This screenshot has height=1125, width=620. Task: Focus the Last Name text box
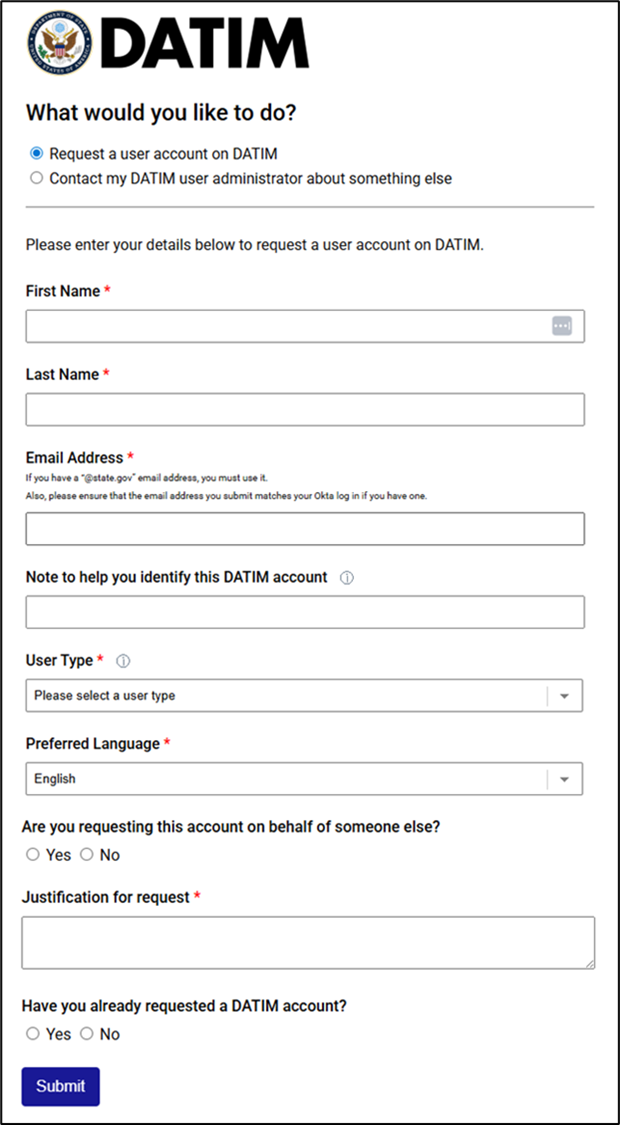click(x=305, y=410)
